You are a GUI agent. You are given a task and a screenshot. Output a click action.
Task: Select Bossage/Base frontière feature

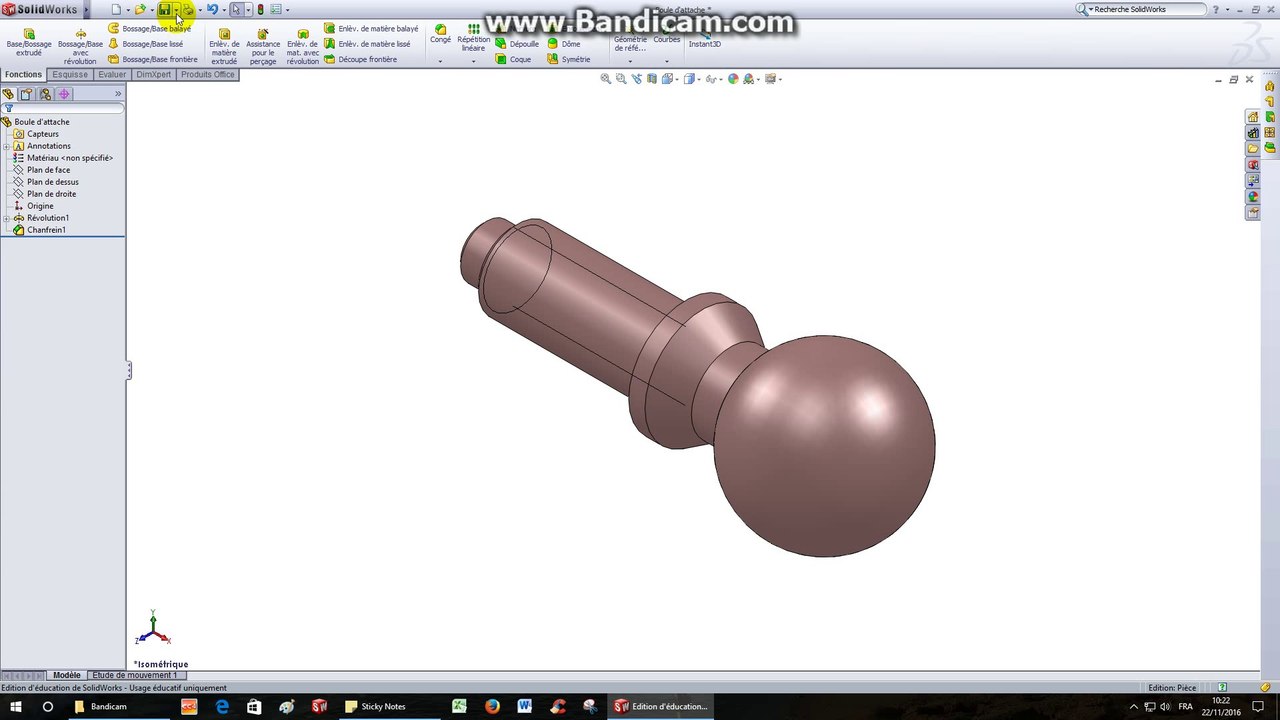[153, 59]
